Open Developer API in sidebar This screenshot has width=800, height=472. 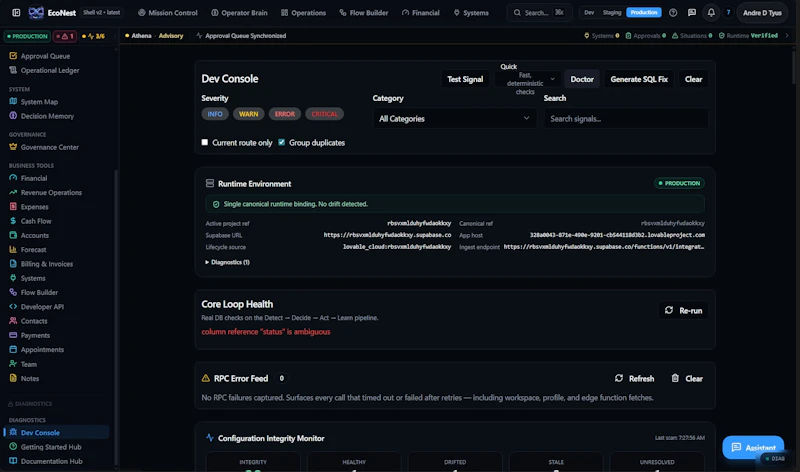(37, 307)
